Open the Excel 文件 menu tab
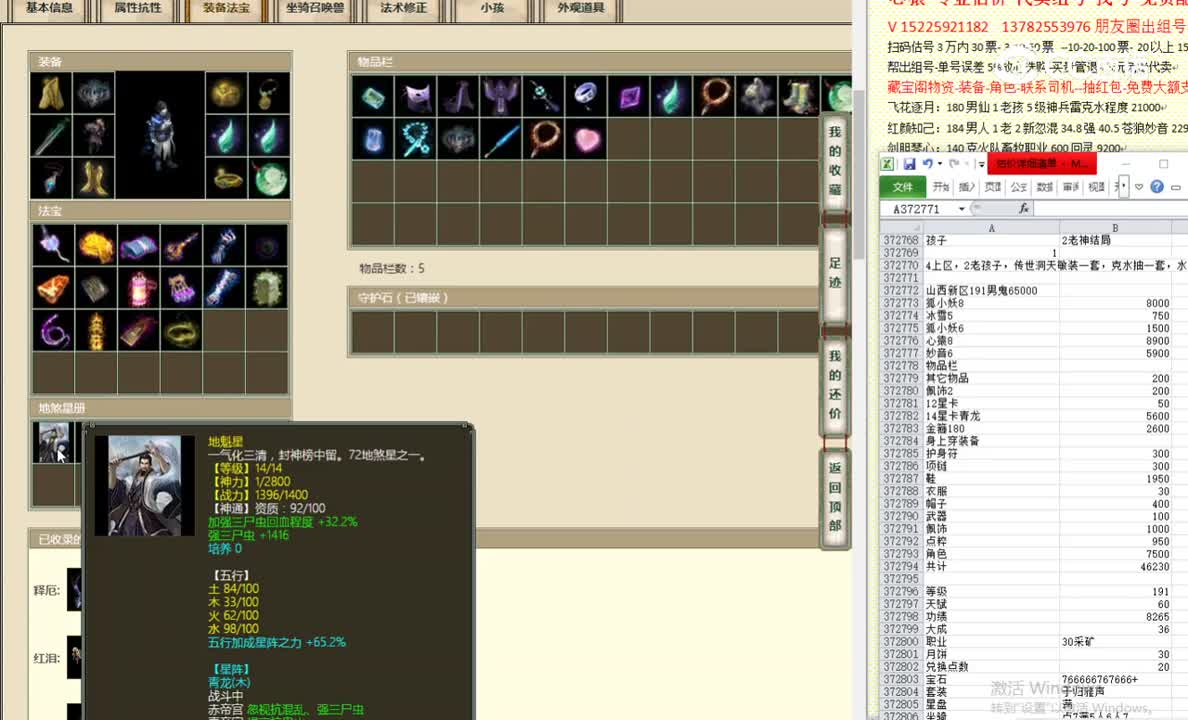The height and width of the screenshot is (720, 1188). [x=902, y=187]
